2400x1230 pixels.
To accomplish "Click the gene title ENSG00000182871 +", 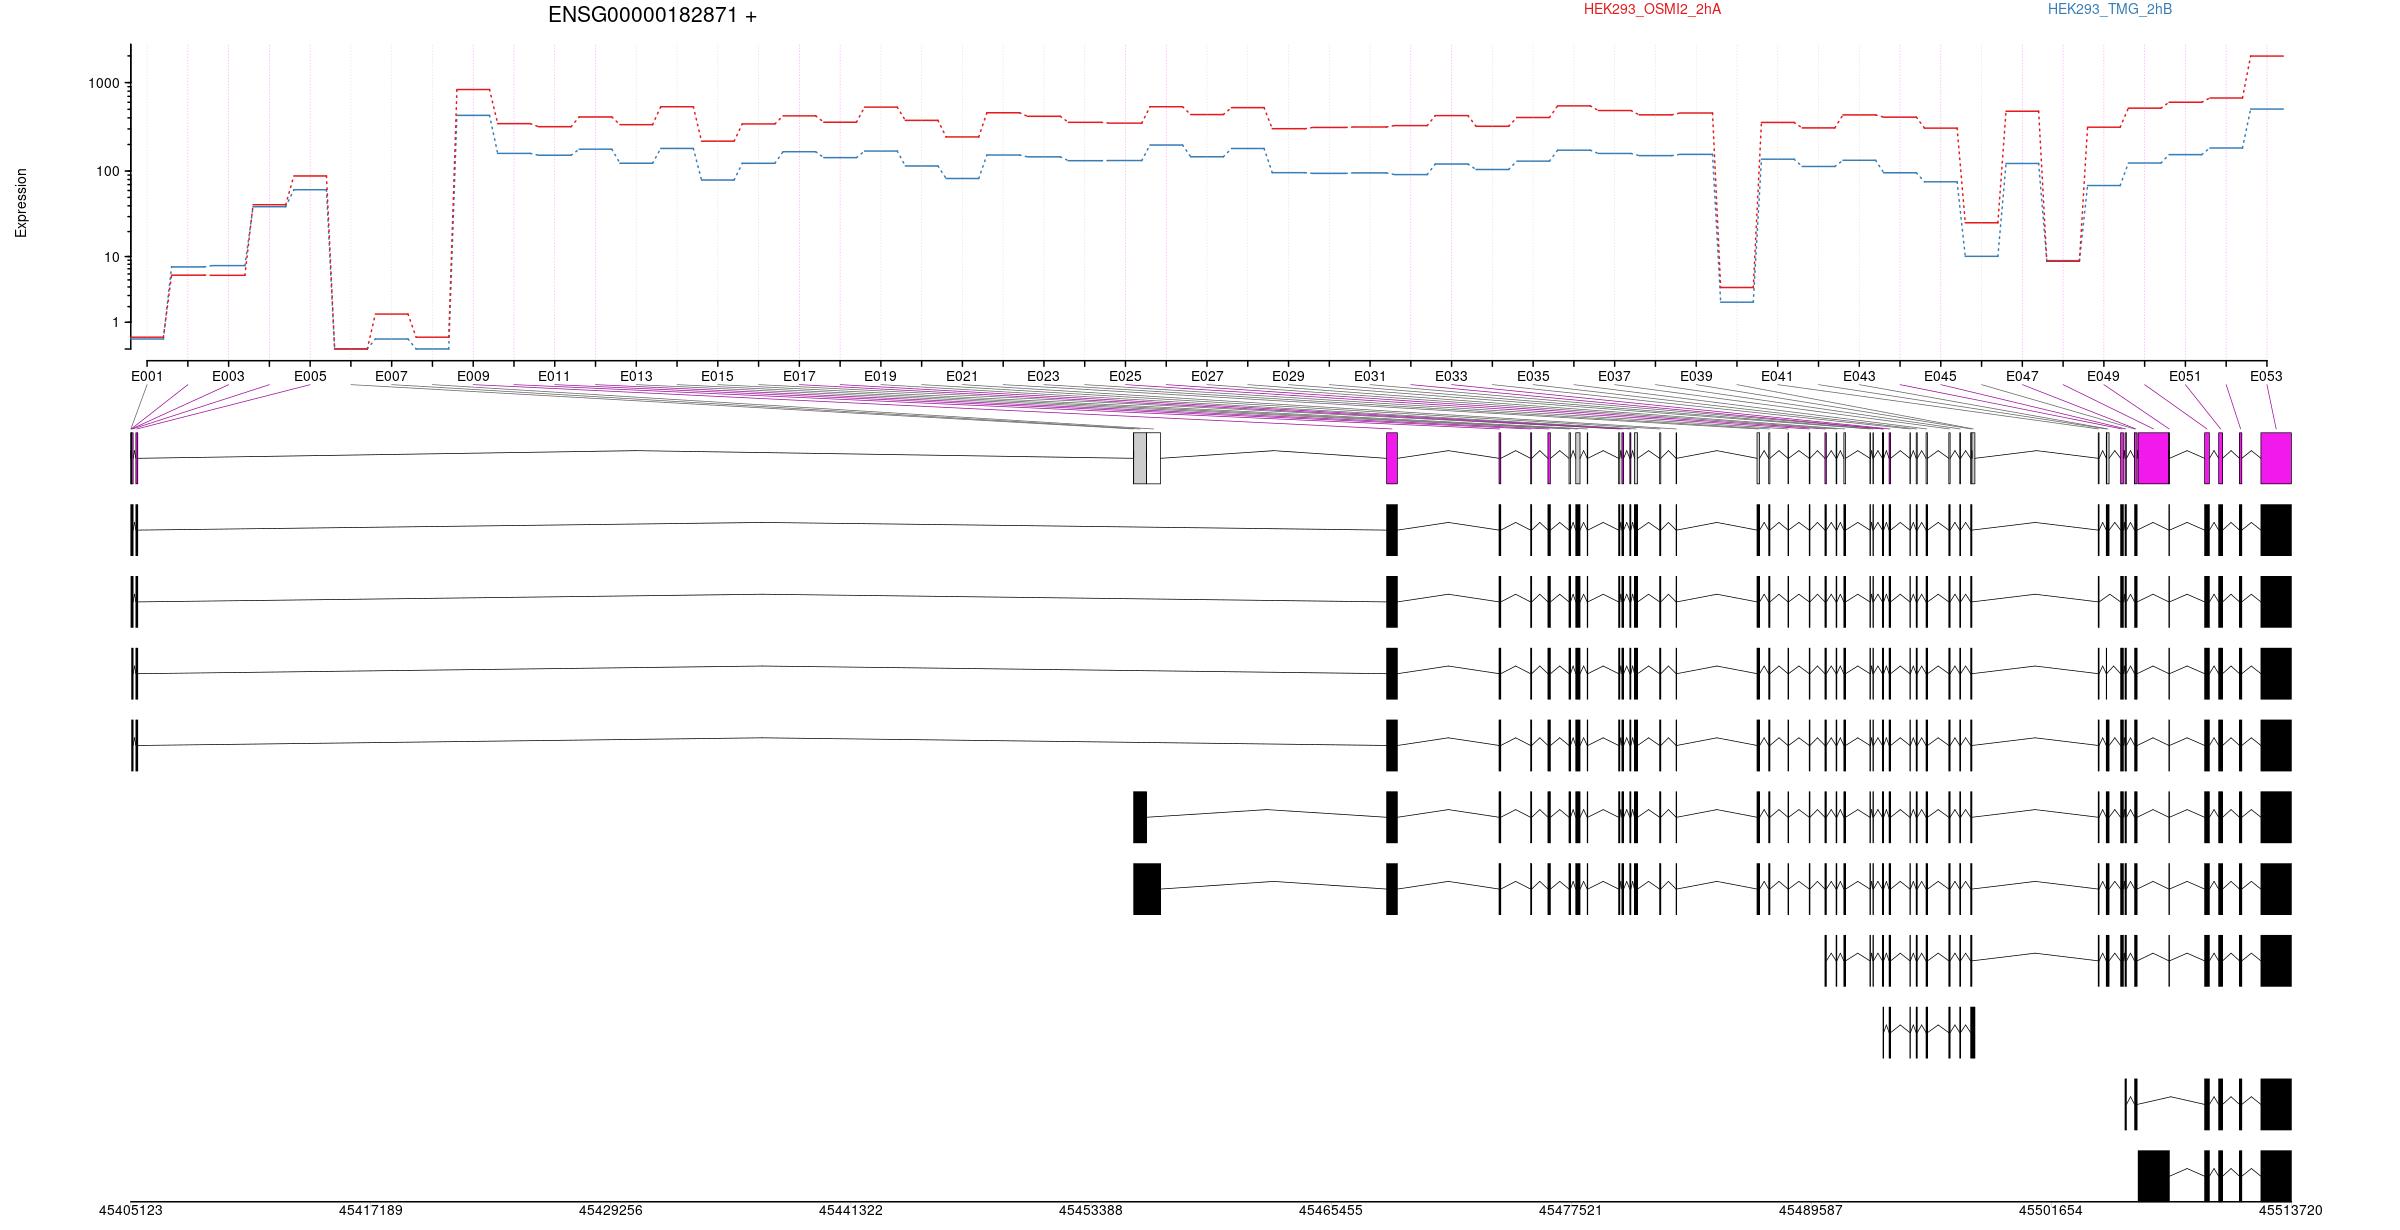I will (652, 15).
